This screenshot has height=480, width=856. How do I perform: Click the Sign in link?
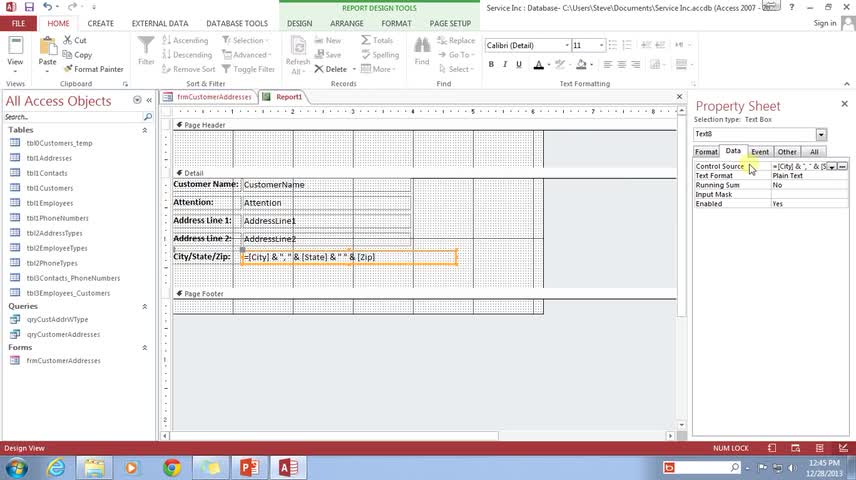click(x=825, y=23)
